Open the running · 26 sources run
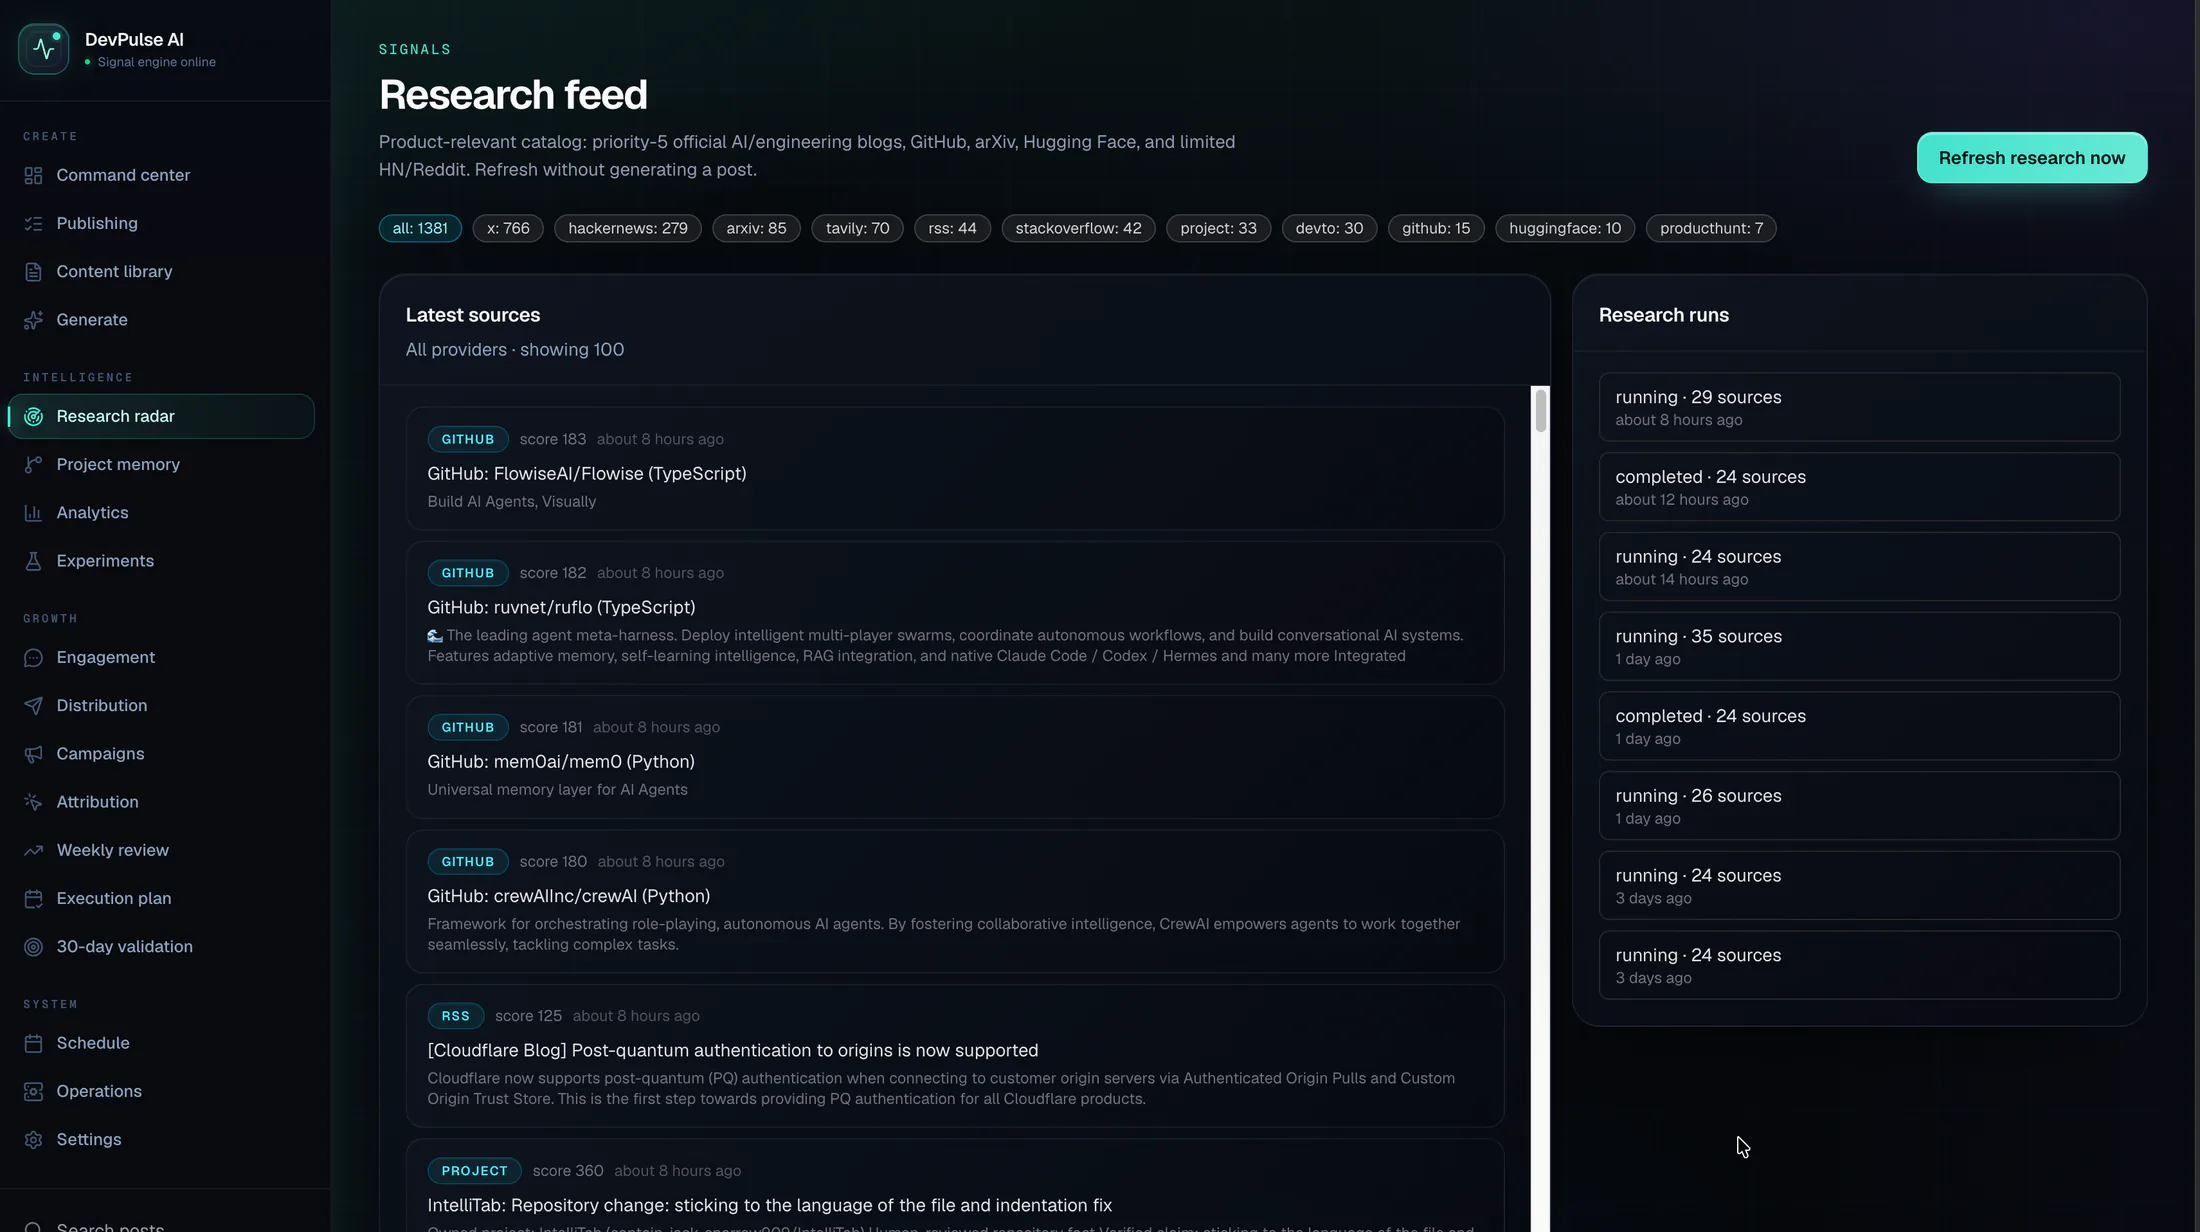Viewport: 2200px width, 1232px height. [x=1859, y=806]
